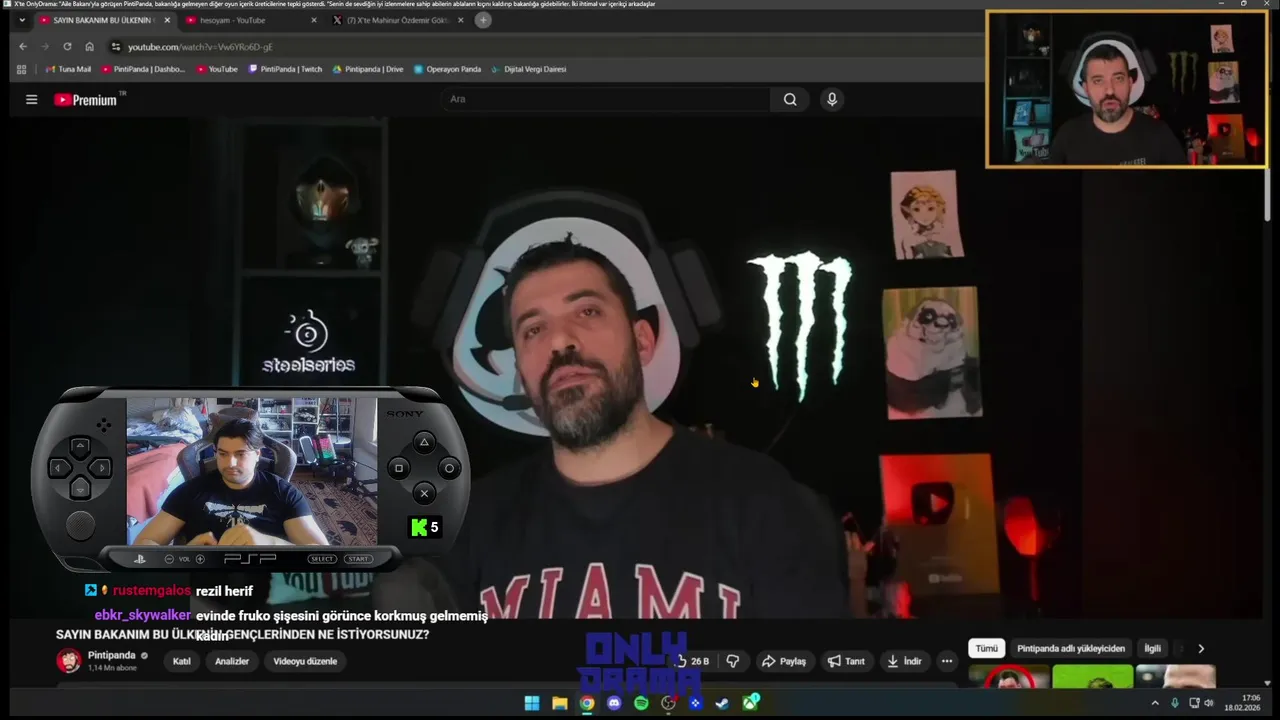The height and width of the screenshot is (720, 1280).
Task: Open the browser home page icon
Action: (89, 47)
